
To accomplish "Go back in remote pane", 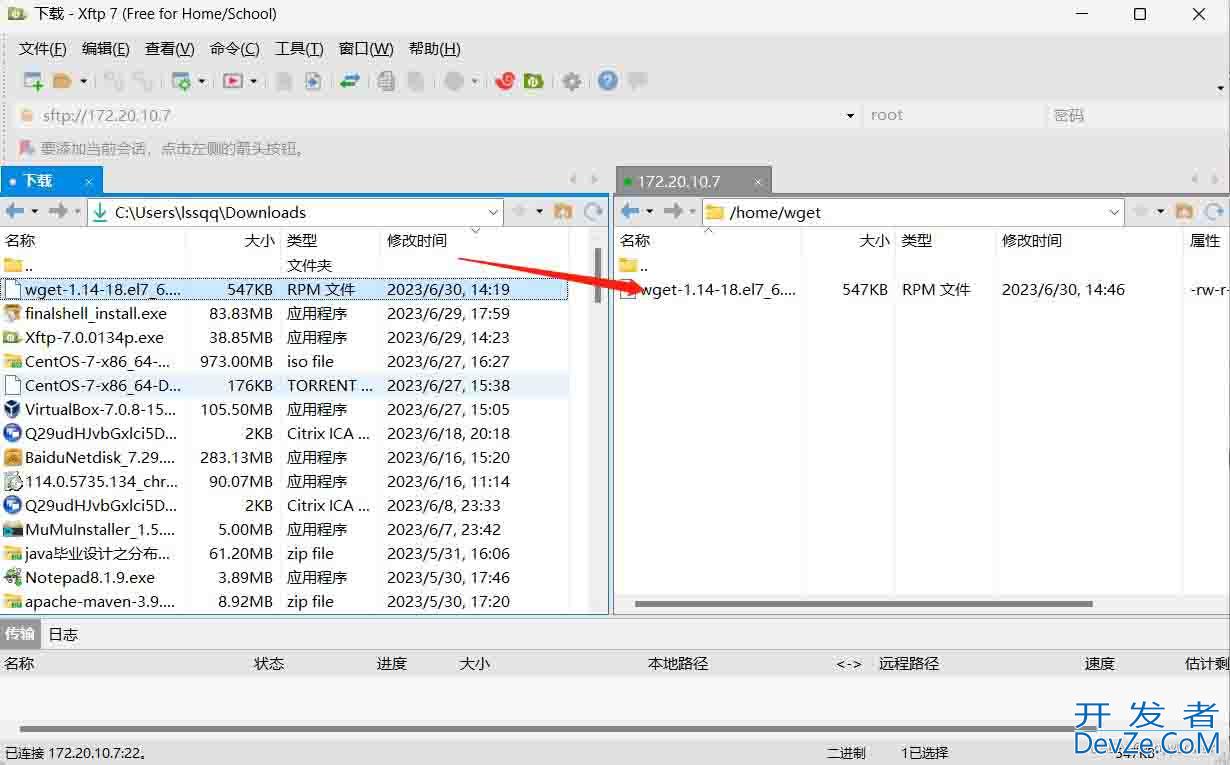I will click(x=630, y=211).
